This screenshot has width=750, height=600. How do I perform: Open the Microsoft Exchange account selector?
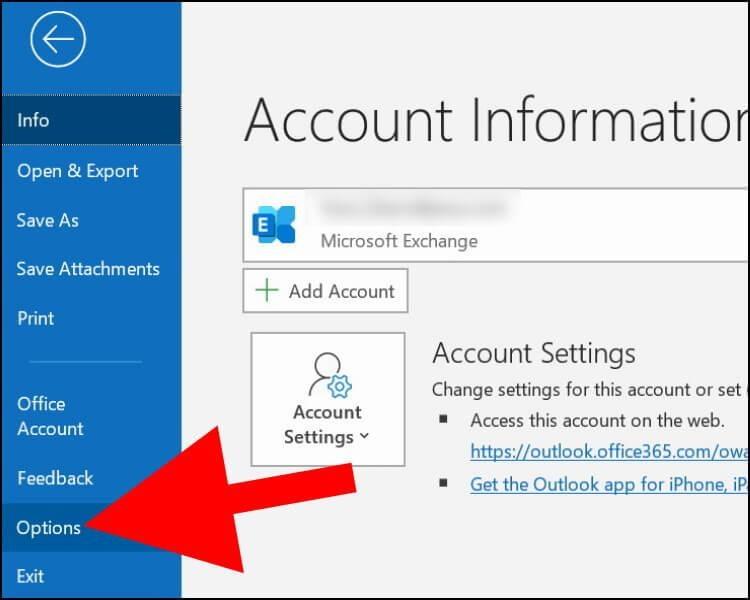point(496,225)
